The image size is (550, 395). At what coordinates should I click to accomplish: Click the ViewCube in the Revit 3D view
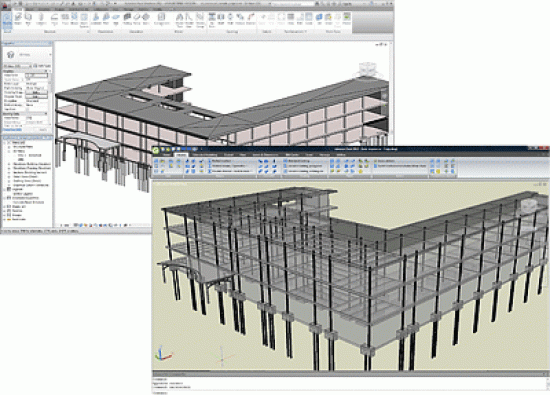pos(367,69)
